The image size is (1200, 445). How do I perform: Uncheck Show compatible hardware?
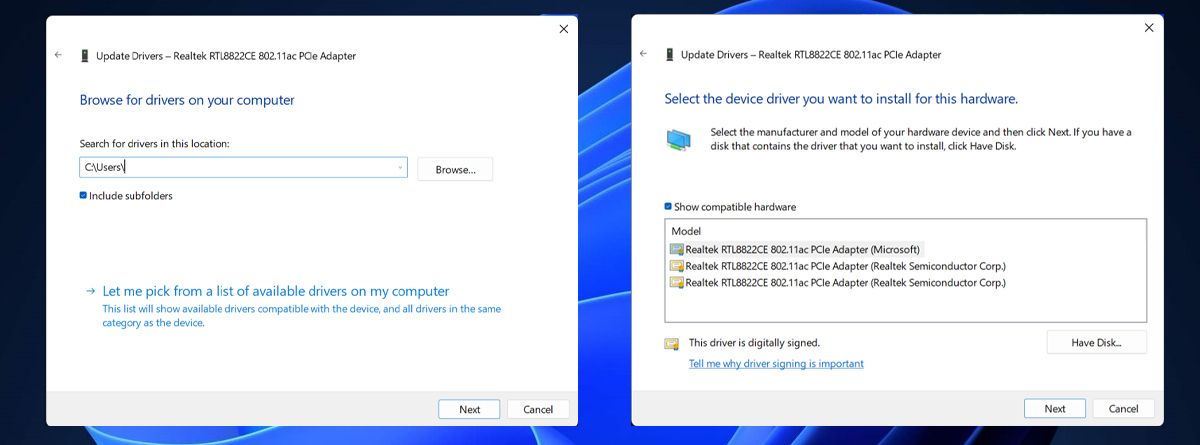(669, 207)
